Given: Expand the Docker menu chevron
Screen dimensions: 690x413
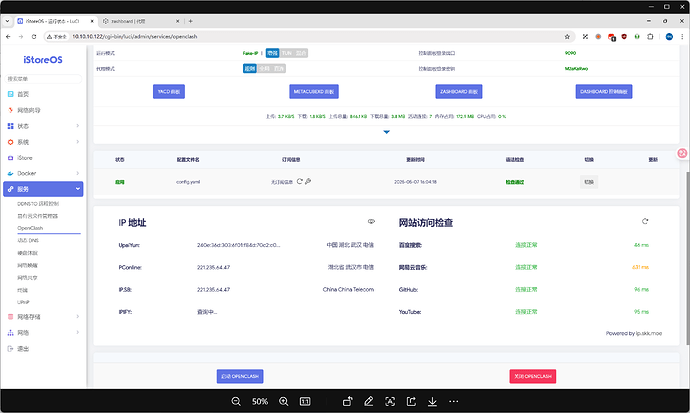Looking at the screenshot, I should tap(77, 173).
